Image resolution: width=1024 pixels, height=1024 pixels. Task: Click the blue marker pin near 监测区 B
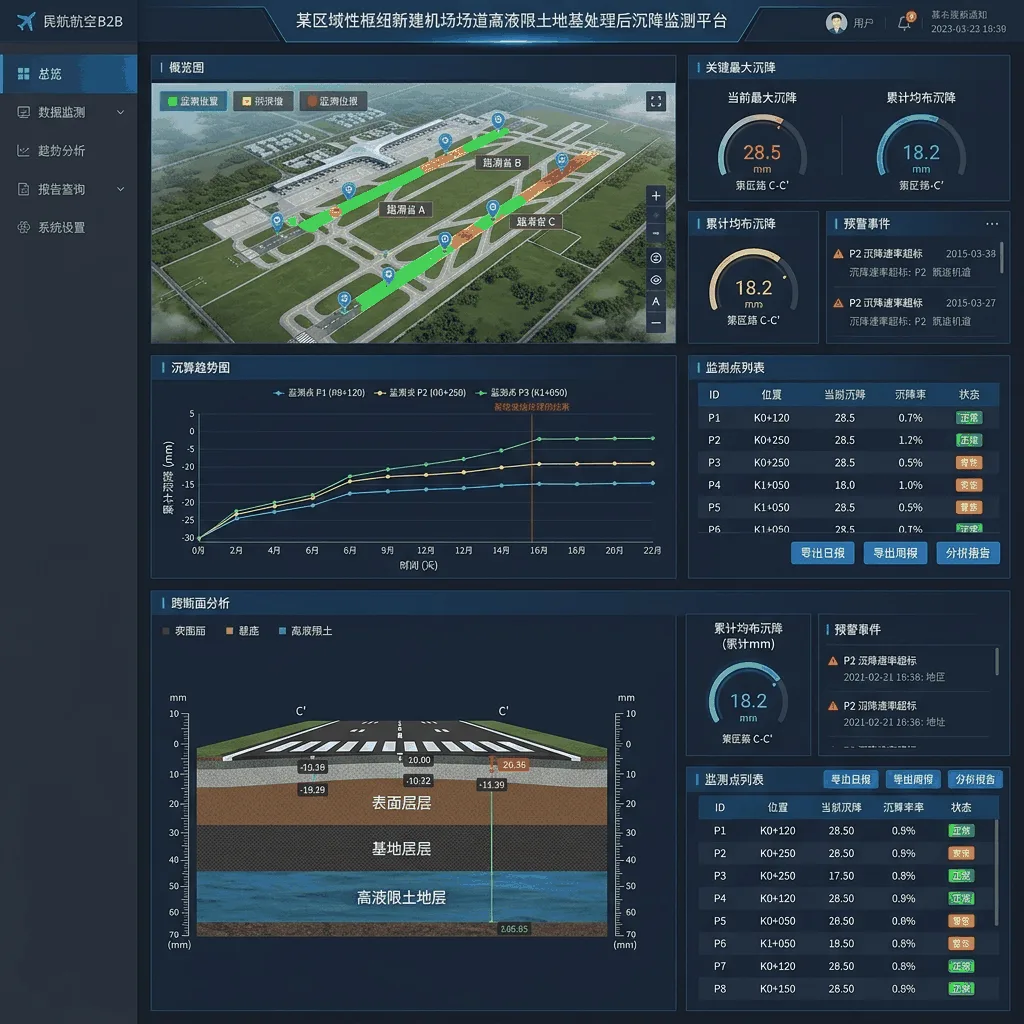pos(498,121)
